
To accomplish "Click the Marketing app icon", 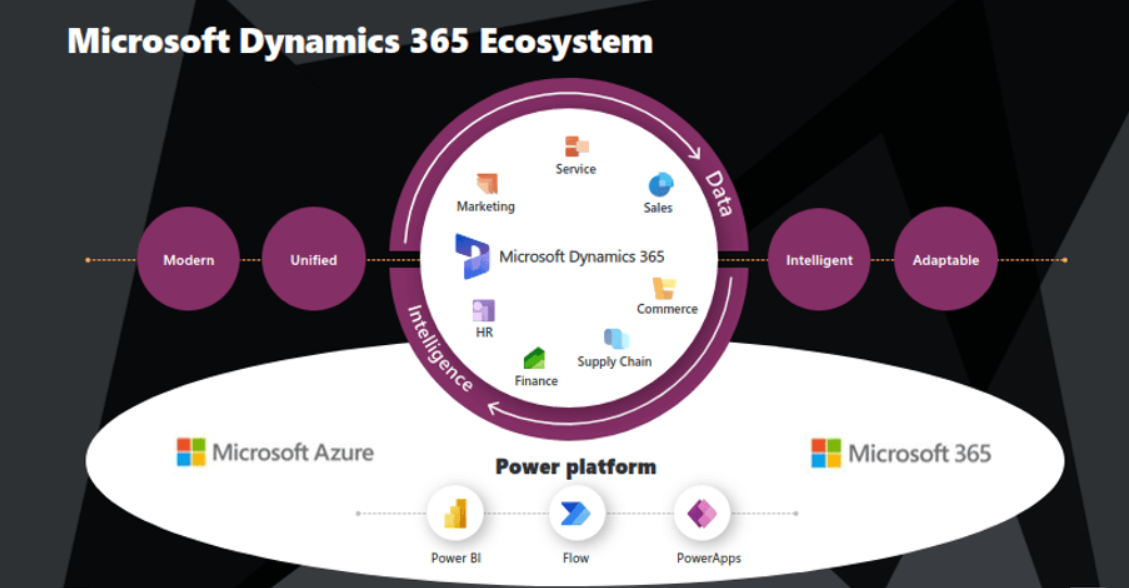I will pyautogui.click(x=487, y=184).
